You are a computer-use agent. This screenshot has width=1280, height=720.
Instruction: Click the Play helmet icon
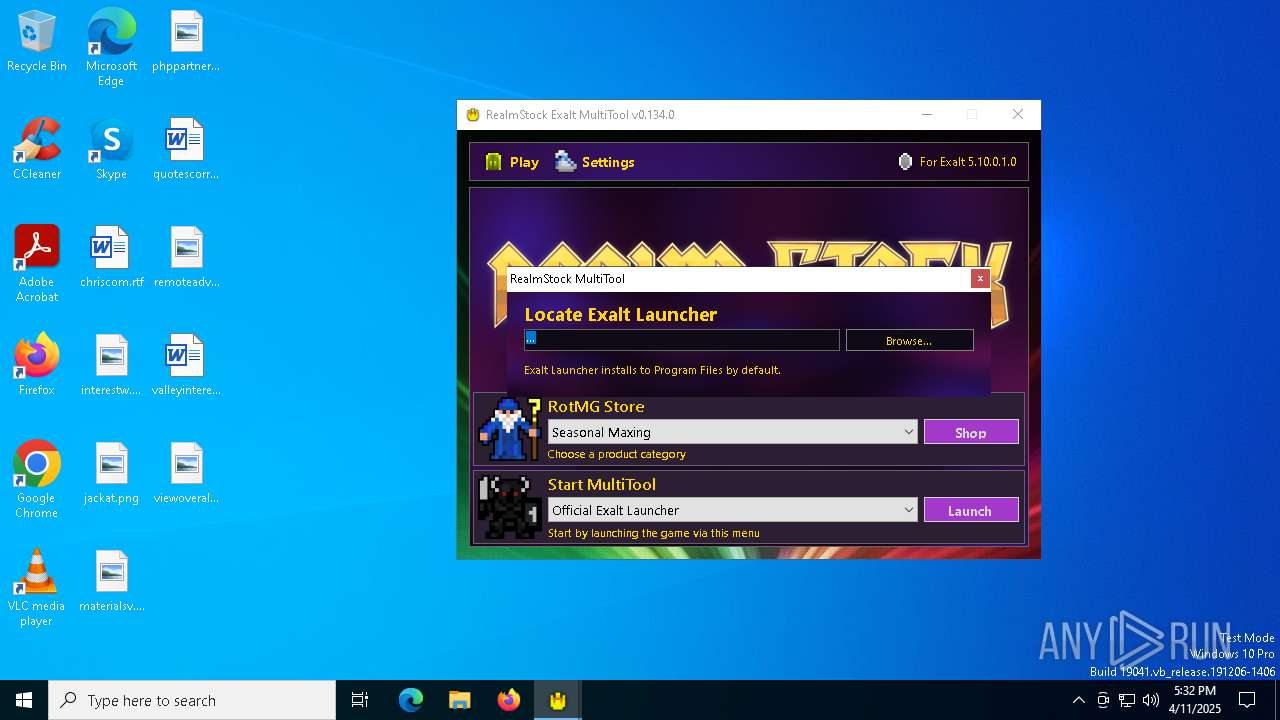pos(494,162)
